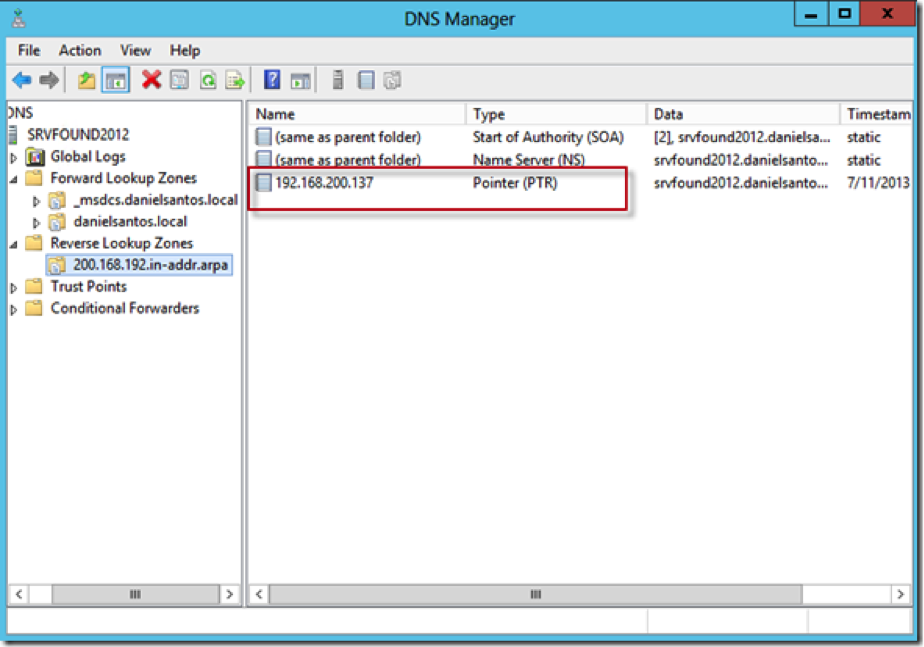Click the 7/11/2013 timestamp cell
Image resolution: width=924 pixels, height=647 pixels.
[878, 183]
